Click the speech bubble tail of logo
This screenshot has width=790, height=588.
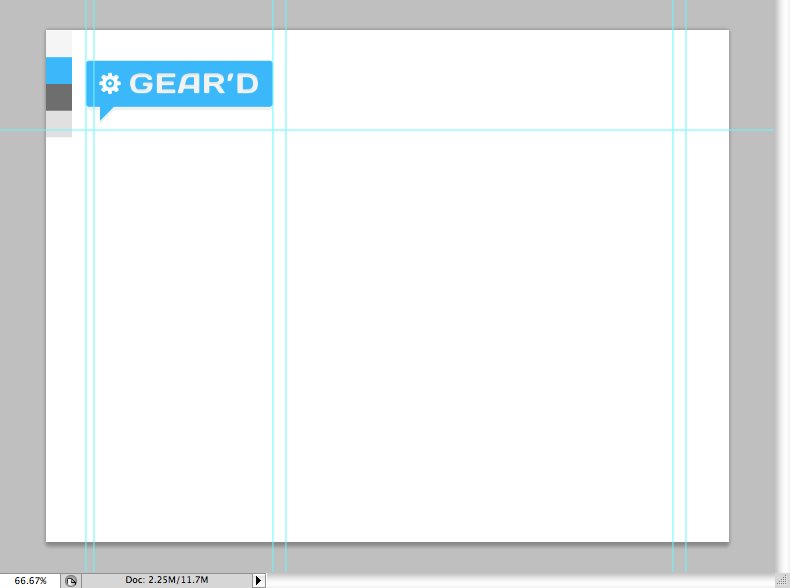tap(106, 113)
